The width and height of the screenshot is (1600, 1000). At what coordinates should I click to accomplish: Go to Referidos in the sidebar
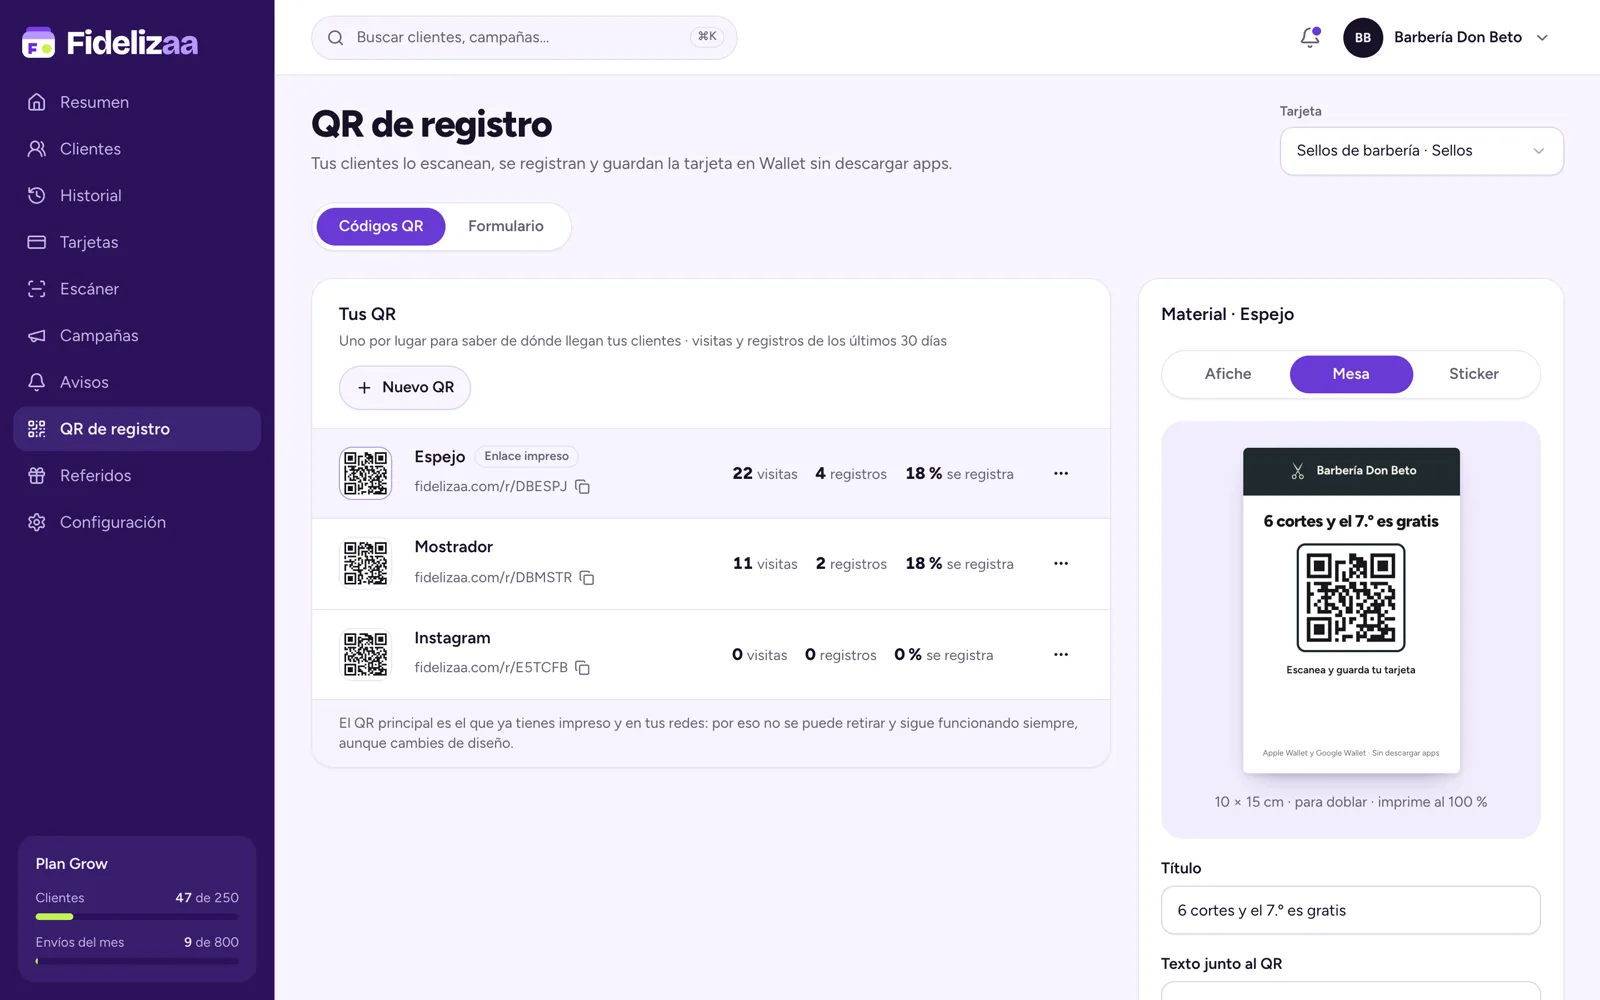[137, 475]
